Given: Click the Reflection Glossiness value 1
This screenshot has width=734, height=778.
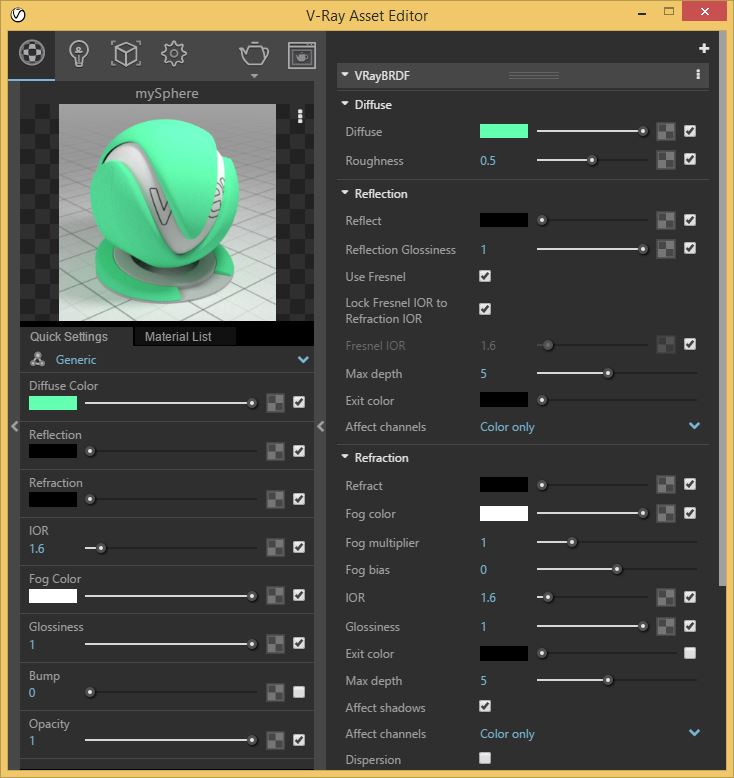Looking at the screenshot, I should (x=484, y=249).
